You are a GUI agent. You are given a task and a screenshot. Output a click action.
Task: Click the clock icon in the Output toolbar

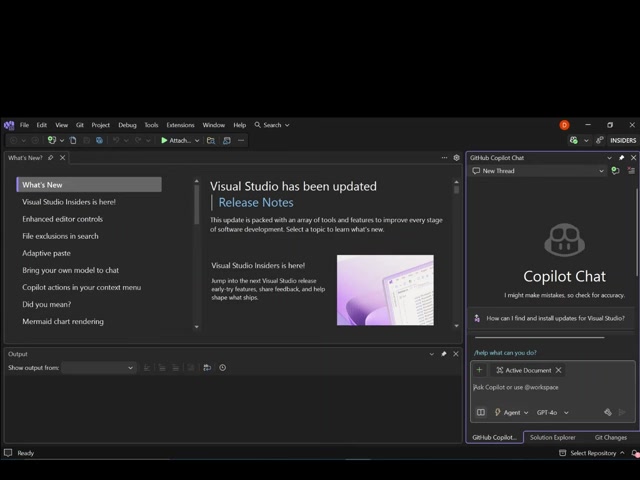click(x=222, y=368)
